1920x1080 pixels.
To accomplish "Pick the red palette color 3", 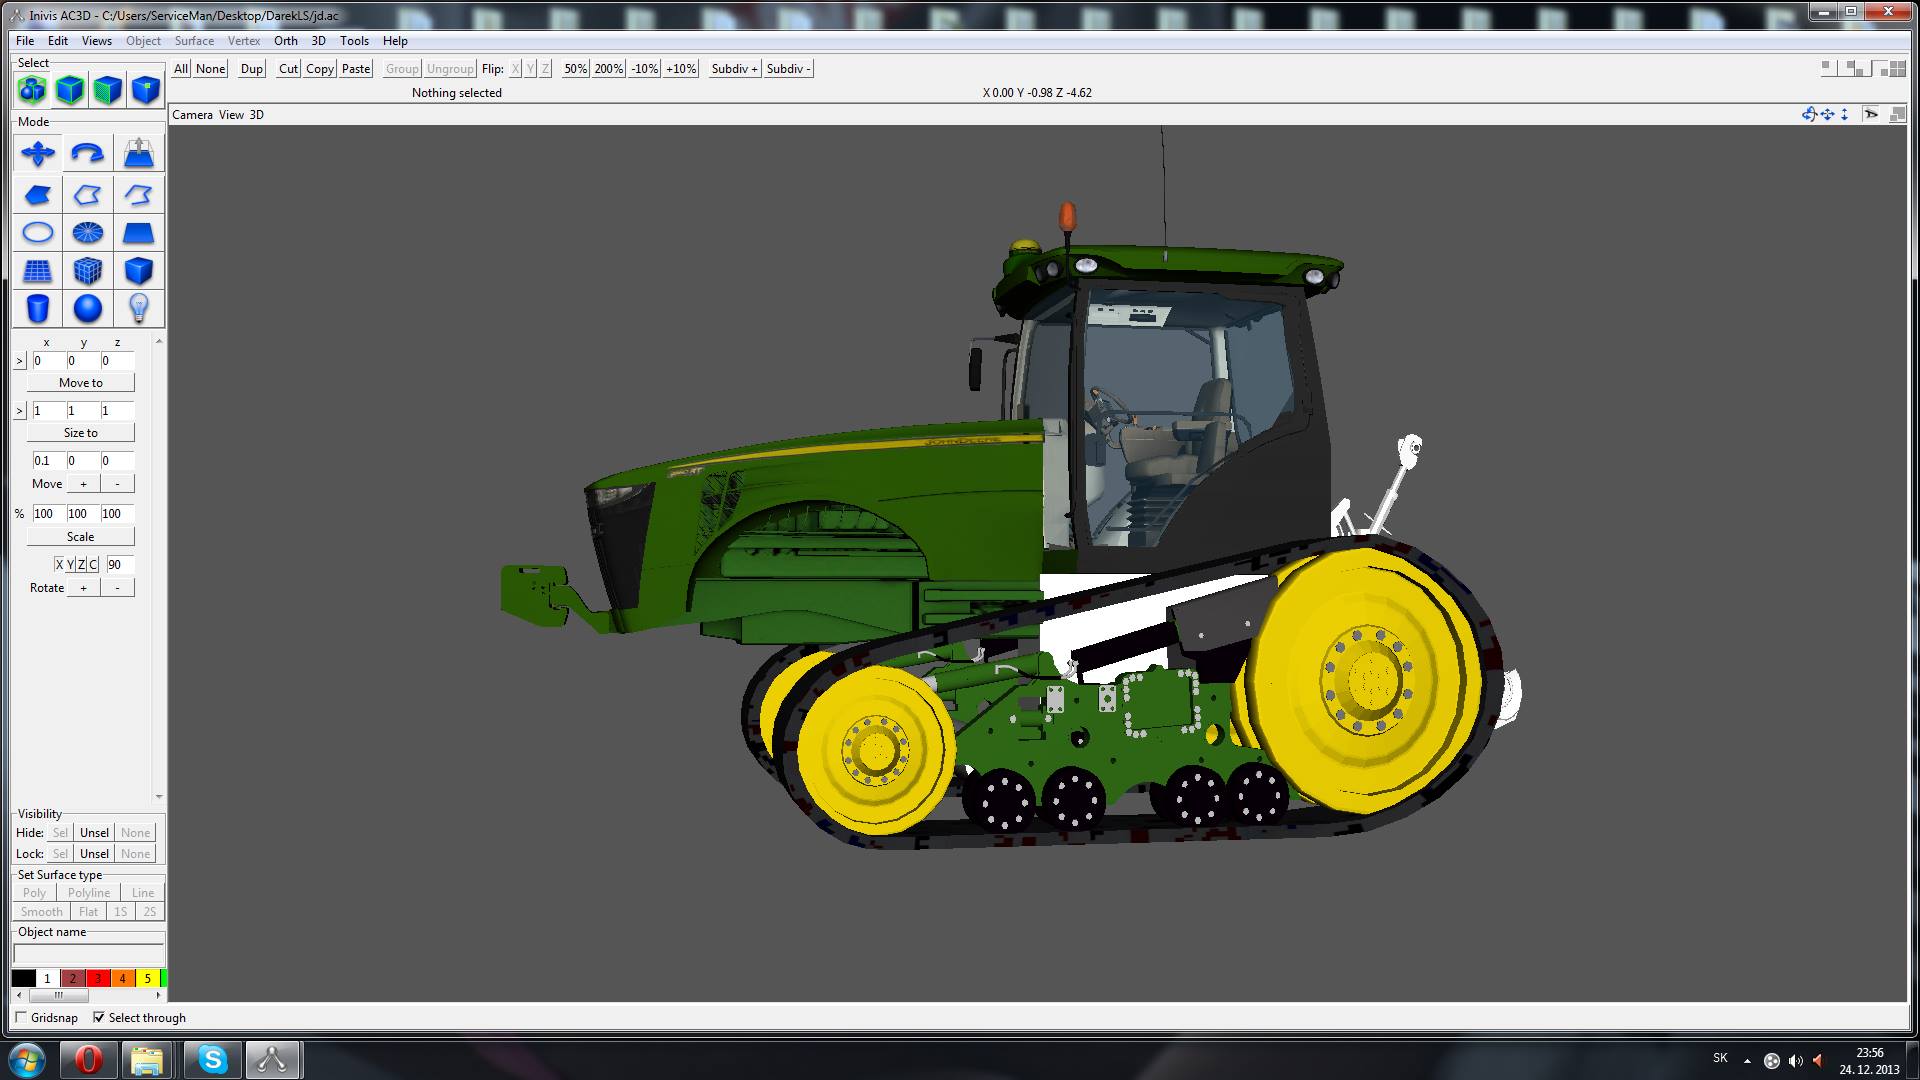I will click(x=98, y=978).
